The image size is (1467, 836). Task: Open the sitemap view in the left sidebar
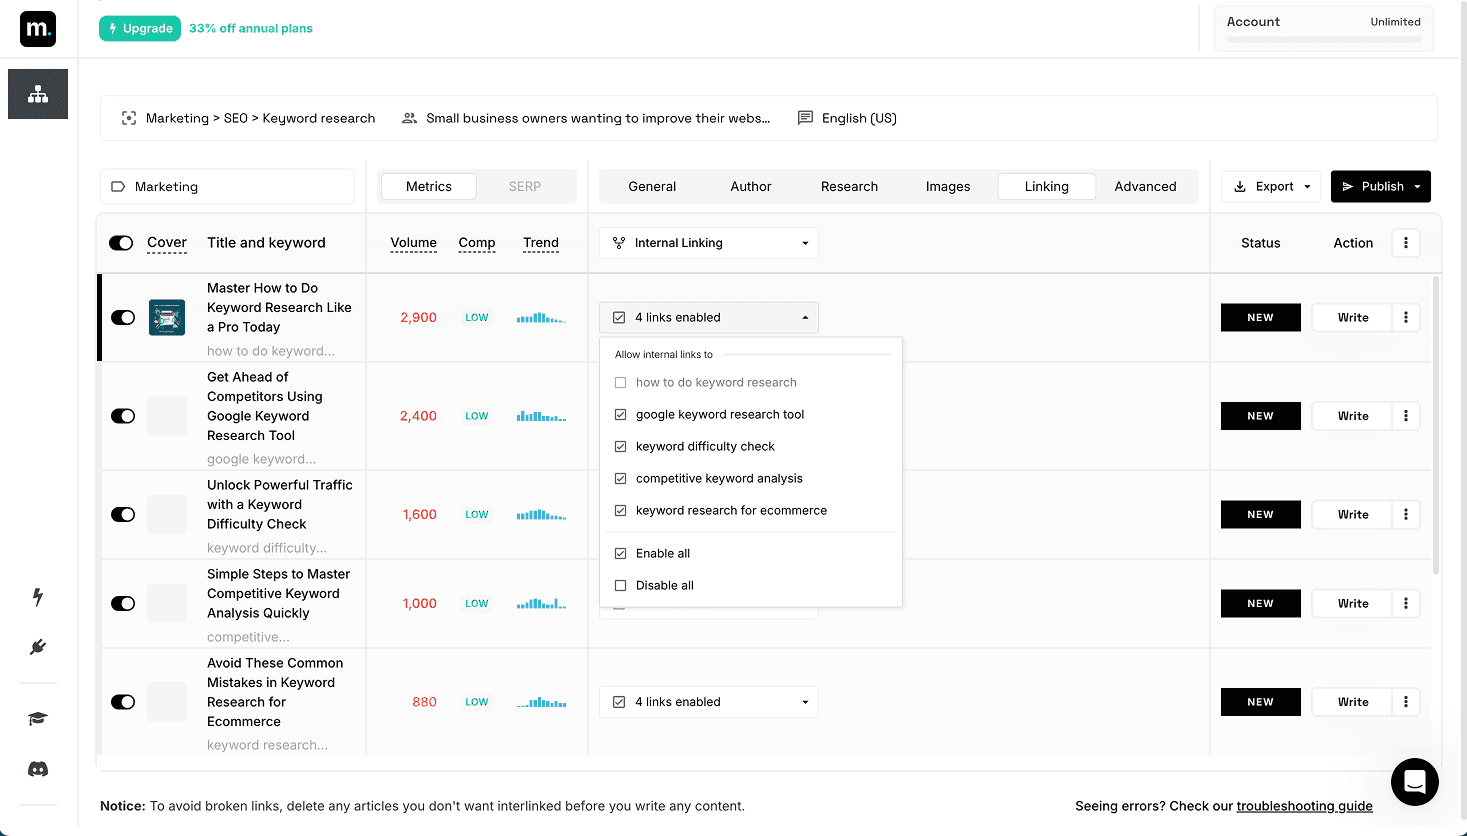tap(37, 94)
